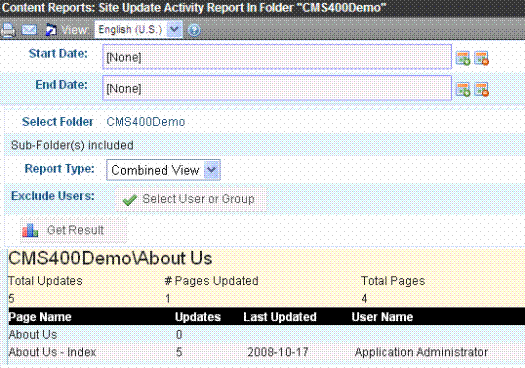Click the export icon beside View
This screenshot has height=368, width=525.
pos(51,30)
